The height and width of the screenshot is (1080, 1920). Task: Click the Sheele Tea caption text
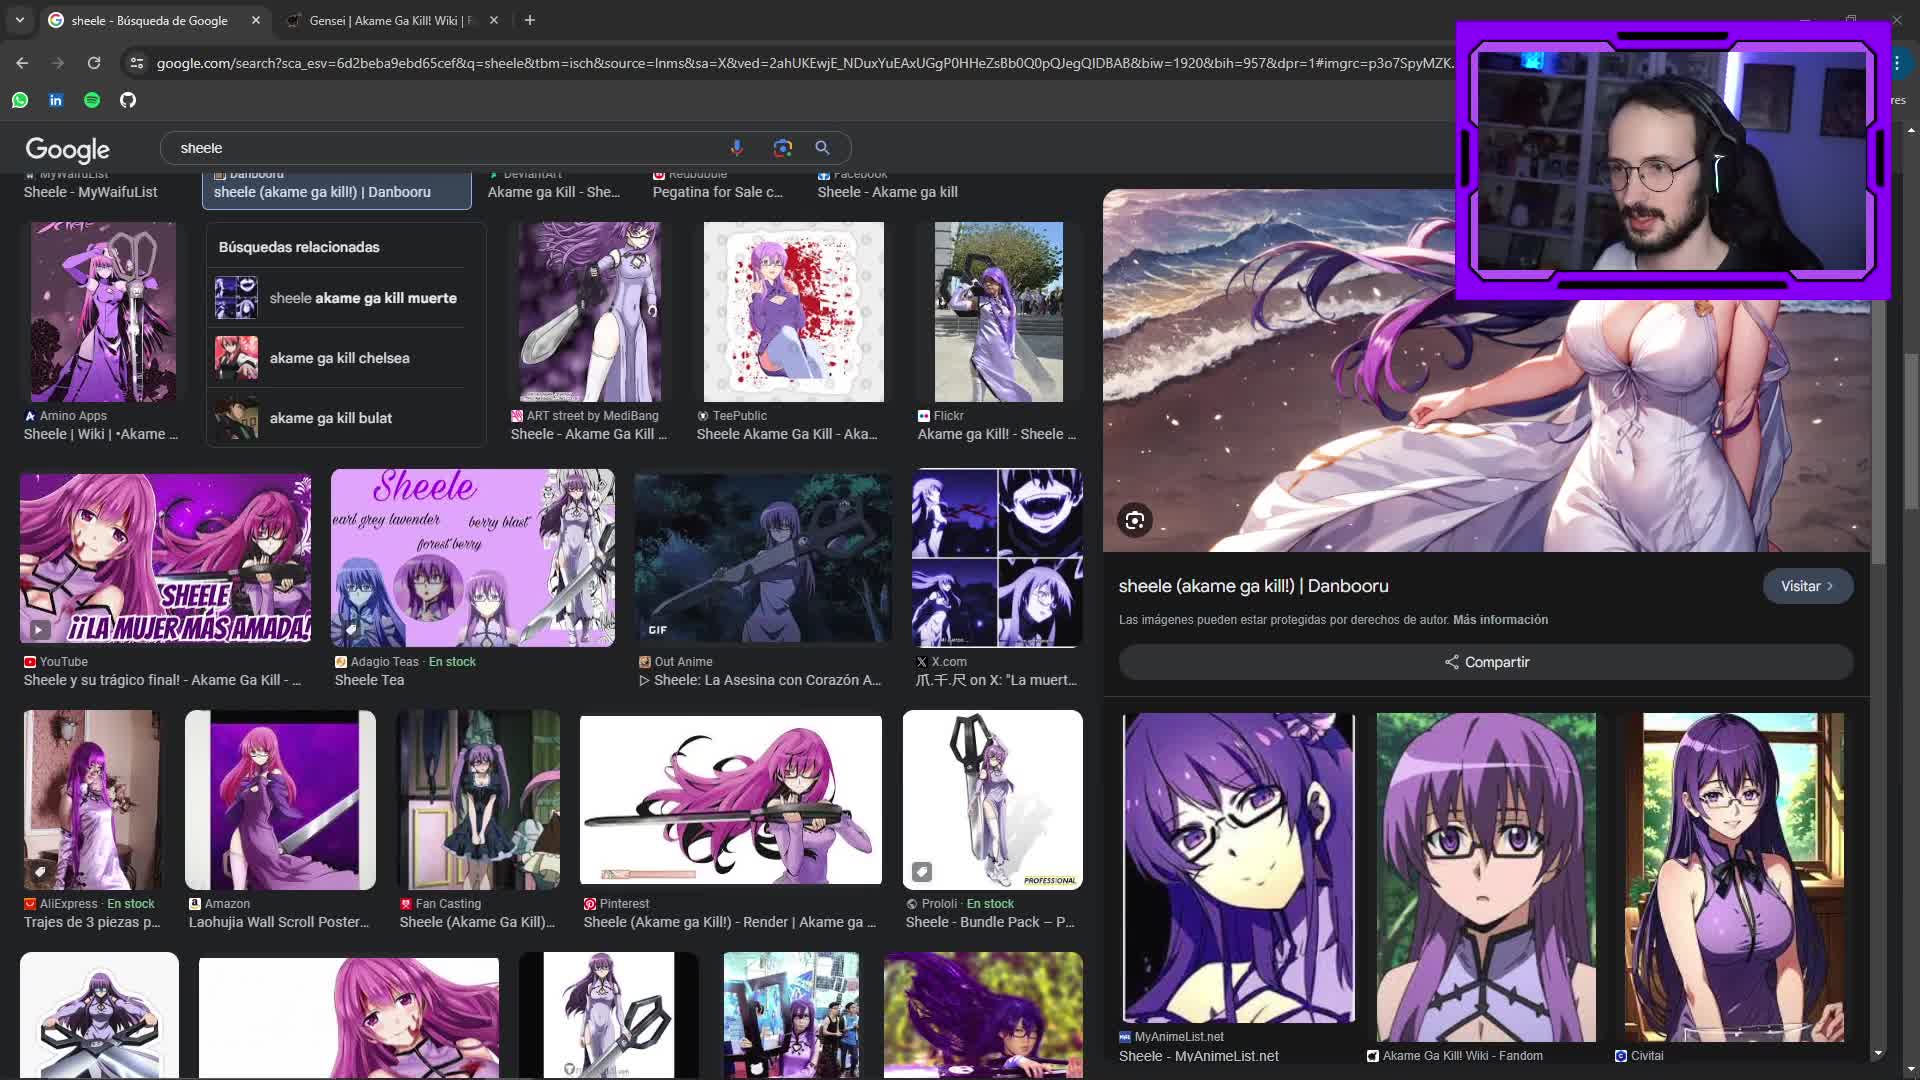(369, 680)
